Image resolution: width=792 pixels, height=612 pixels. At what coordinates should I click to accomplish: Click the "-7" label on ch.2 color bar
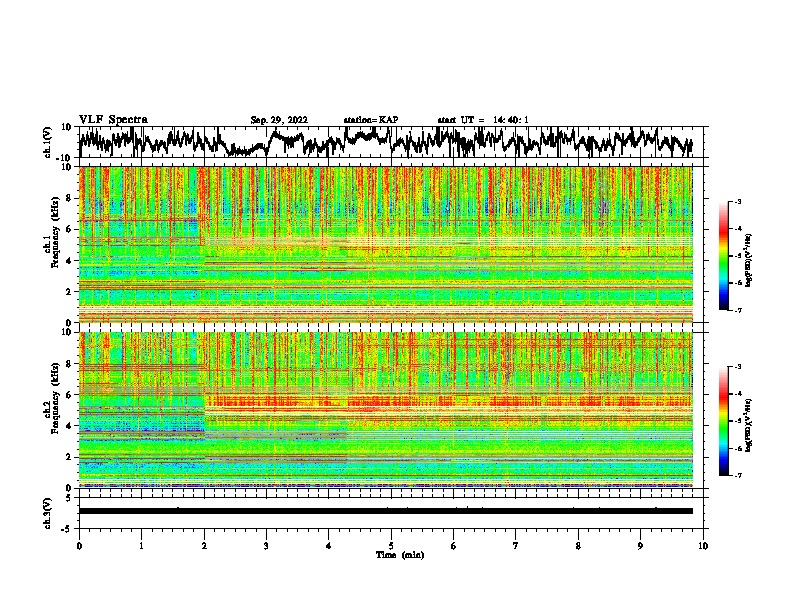[738, 475]
